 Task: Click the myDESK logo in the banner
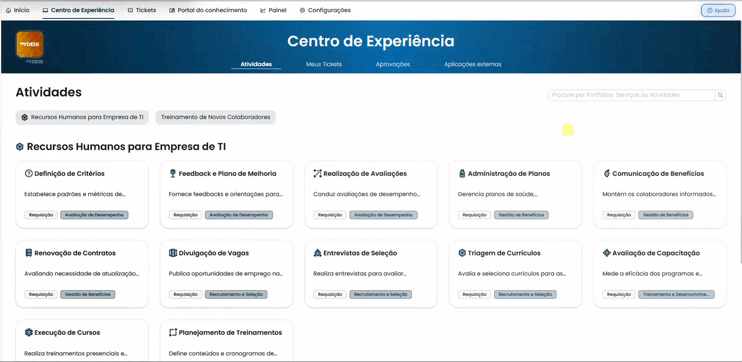coord(30,44)
